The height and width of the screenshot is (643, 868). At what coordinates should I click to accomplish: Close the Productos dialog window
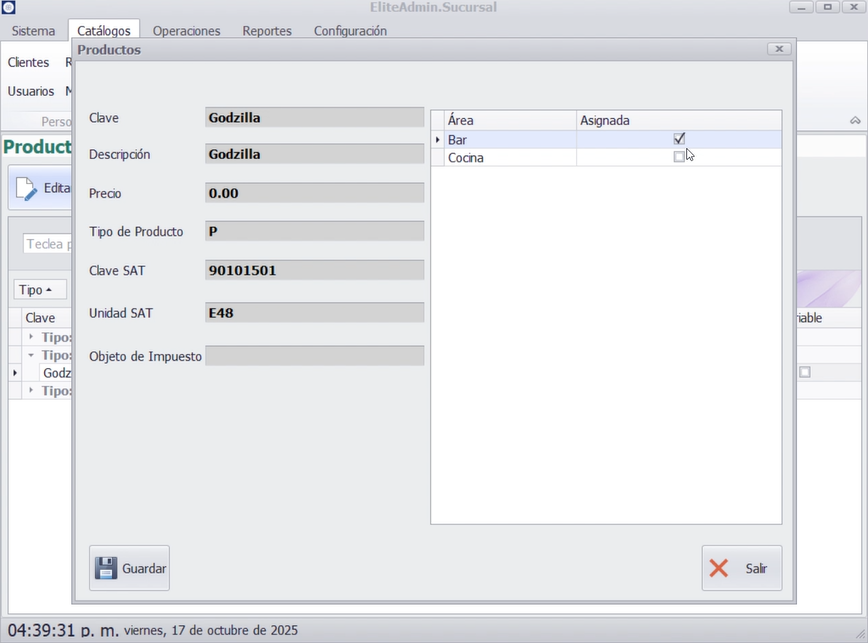(778, 49)
